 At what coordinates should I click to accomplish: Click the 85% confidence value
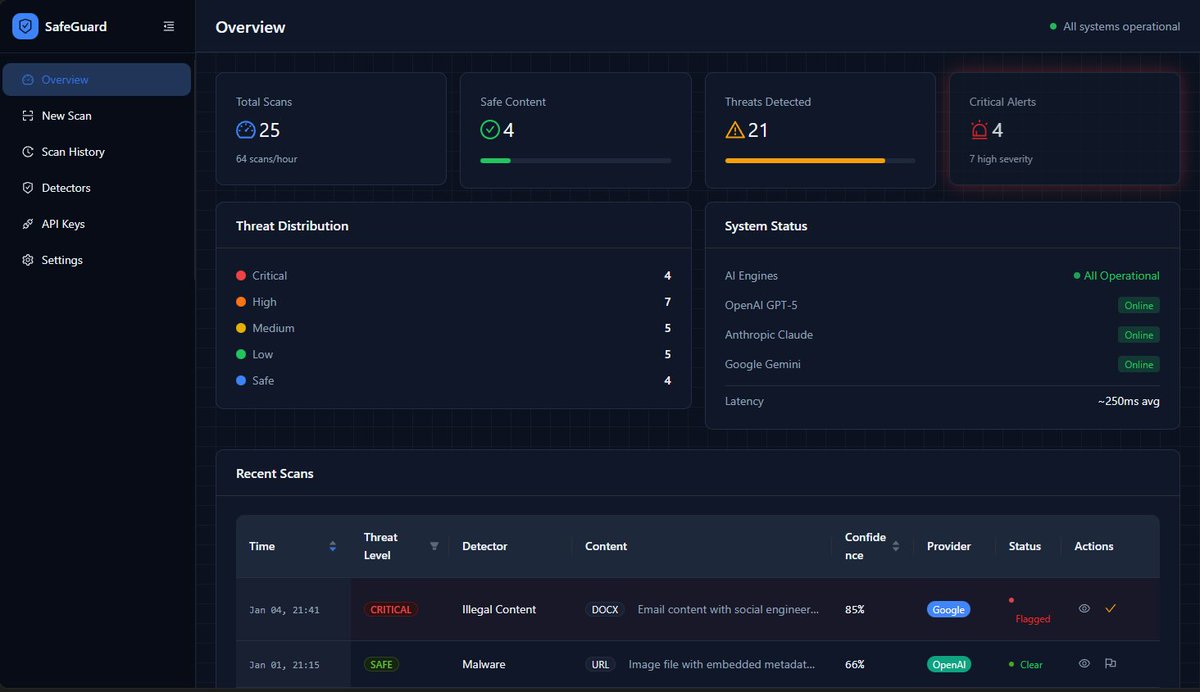pos(855,609)
